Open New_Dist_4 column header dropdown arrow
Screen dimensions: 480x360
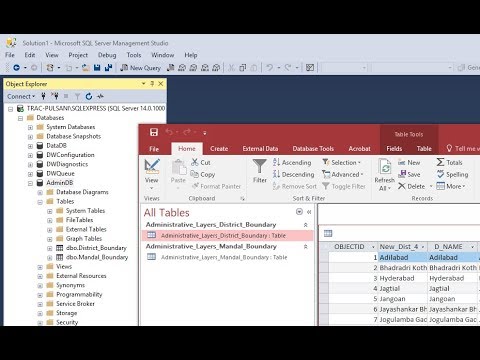pos(423,247)
